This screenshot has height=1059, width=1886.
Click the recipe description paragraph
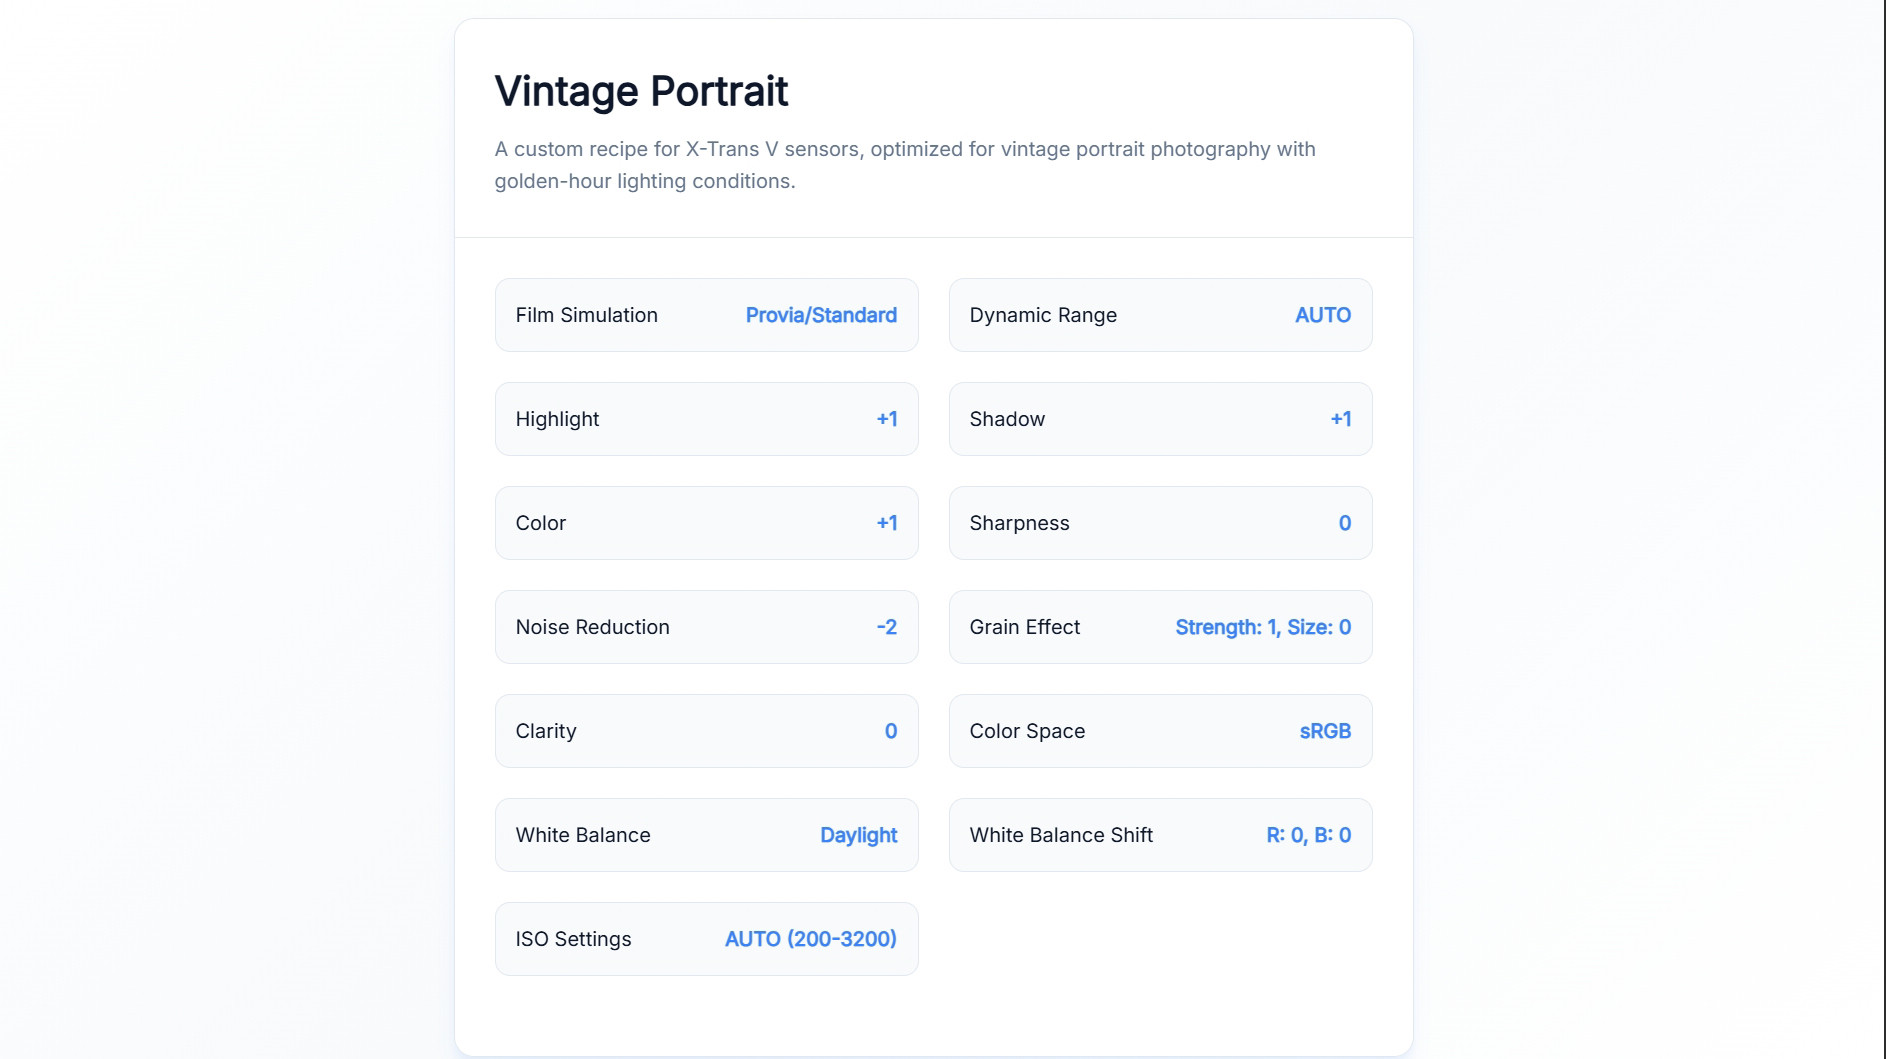coord(905,165)
